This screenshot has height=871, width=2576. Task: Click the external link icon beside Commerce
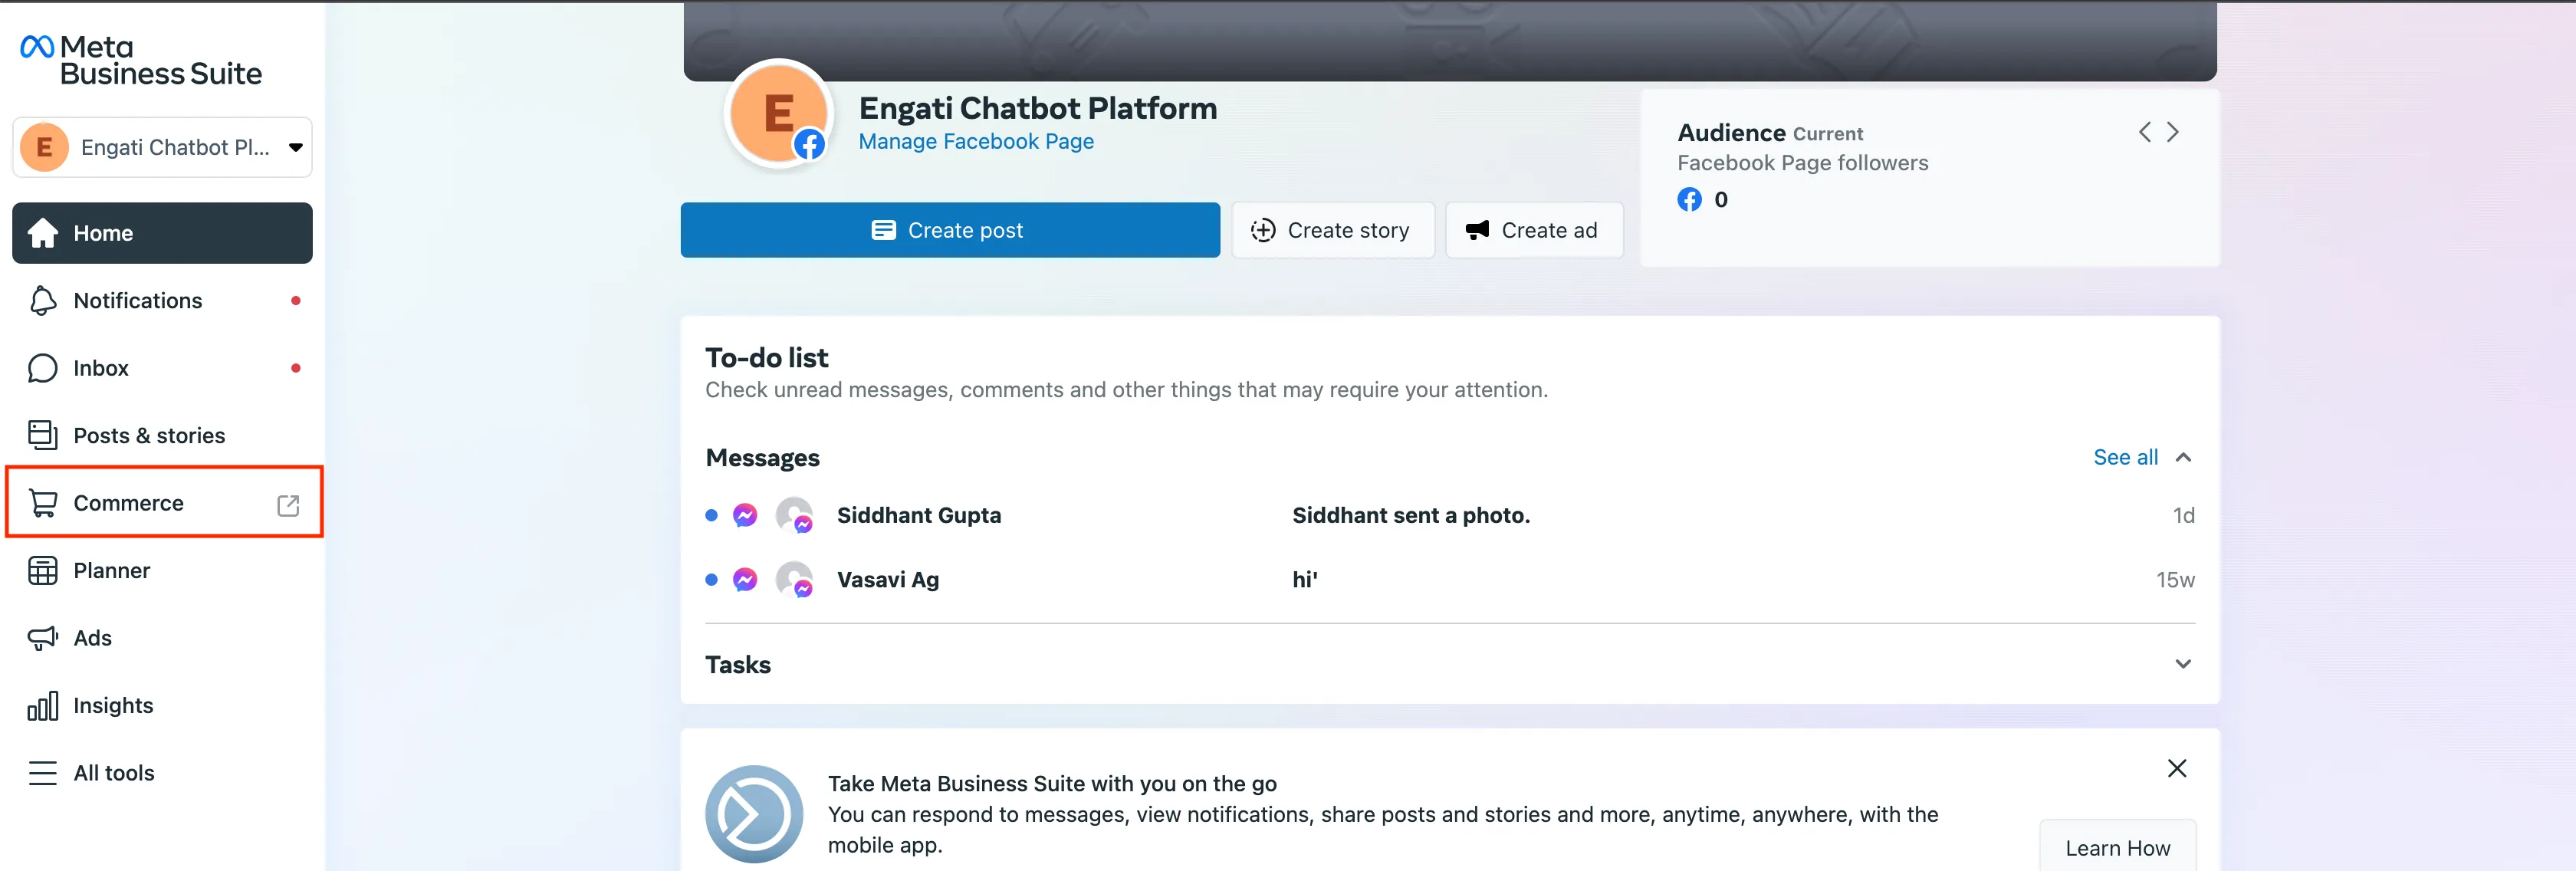point(288,505)
